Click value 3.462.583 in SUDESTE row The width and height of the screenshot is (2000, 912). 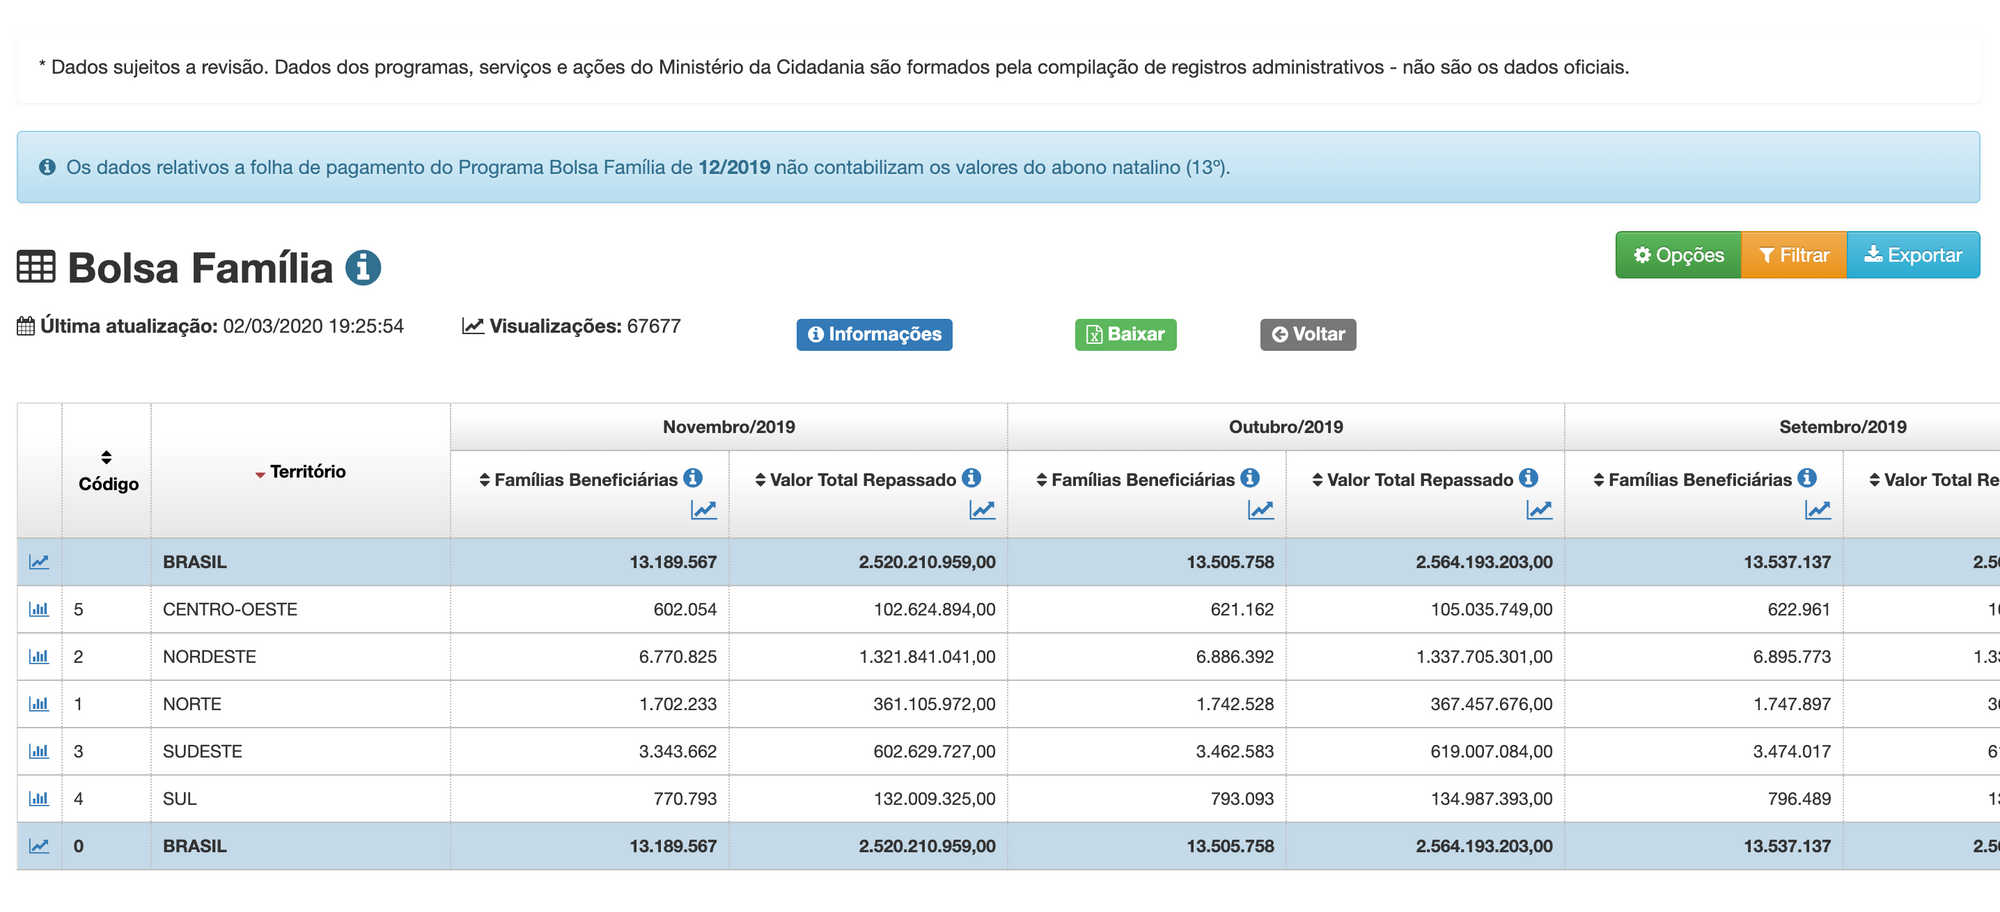(1235, 751)
